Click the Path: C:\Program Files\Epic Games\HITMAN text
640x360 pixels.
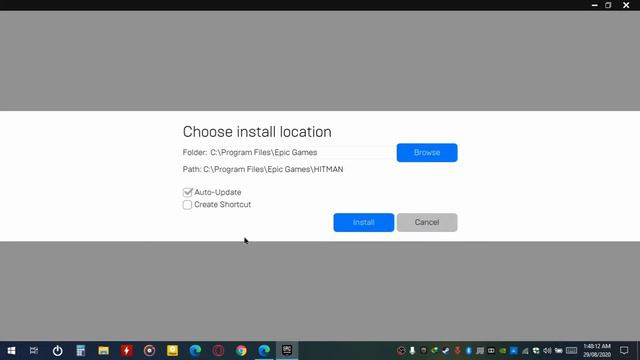click(x=263, y=169)
